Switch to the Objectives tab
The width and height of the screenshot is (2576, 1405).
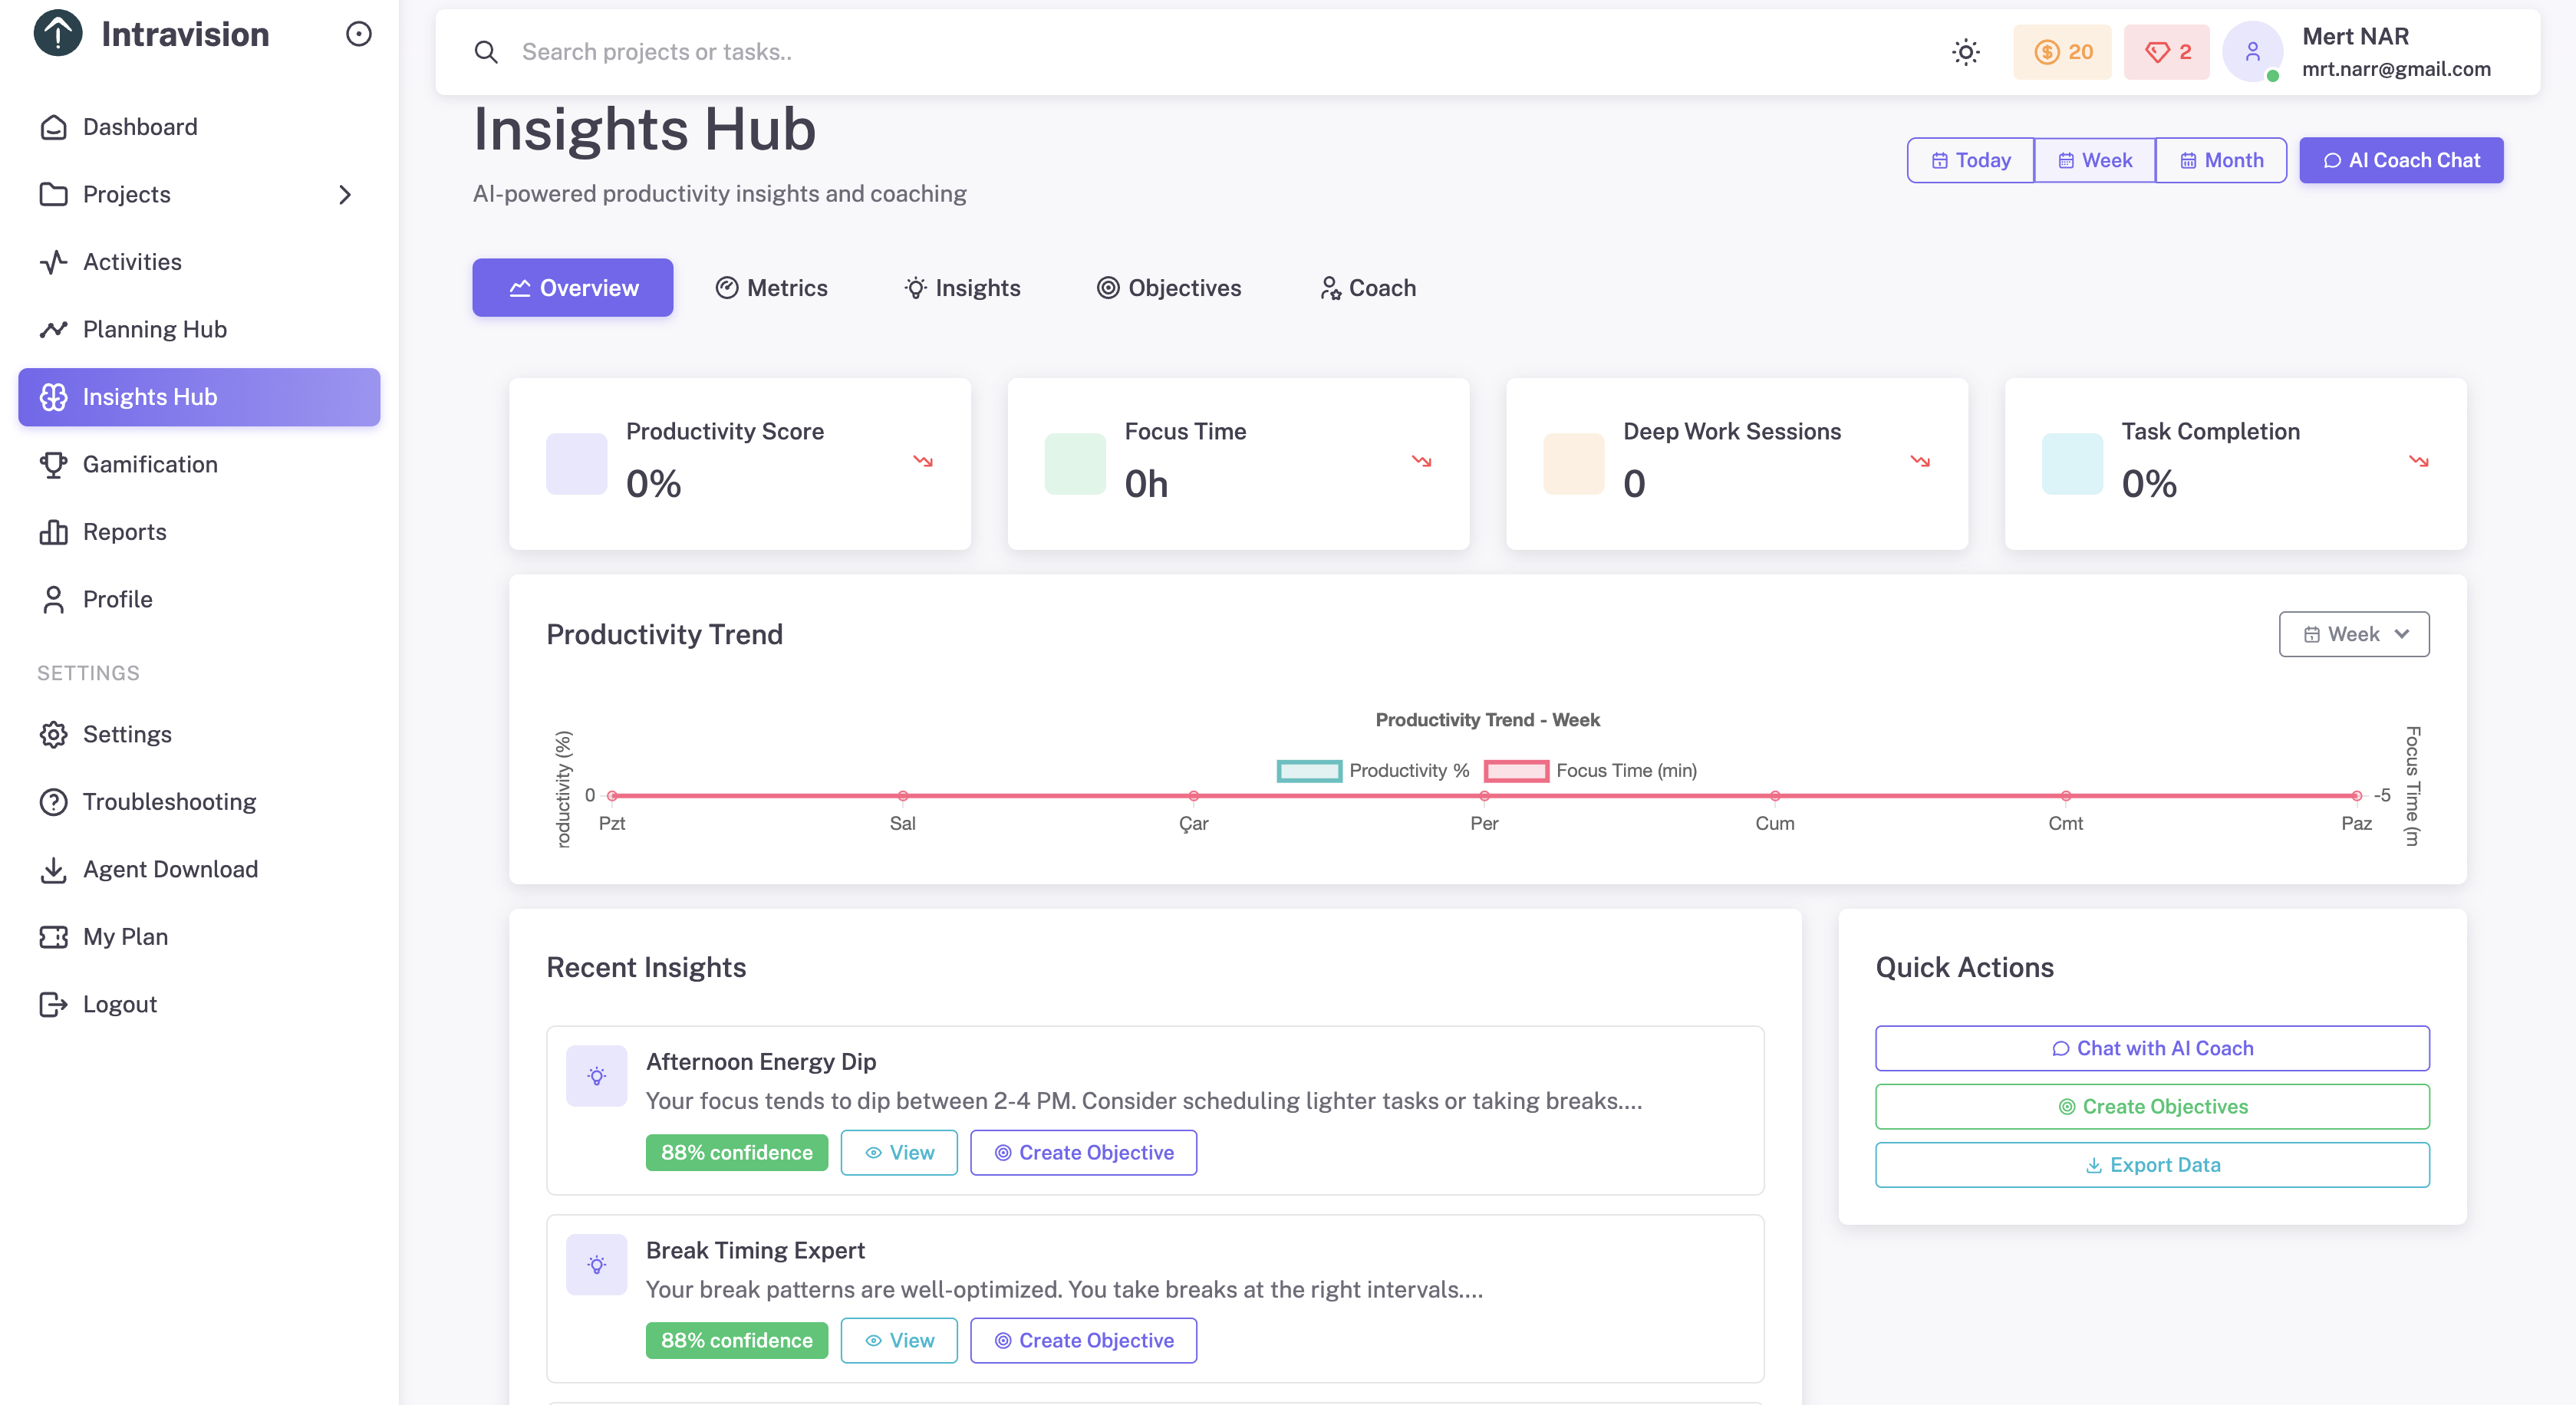(x=1168, y=288)
